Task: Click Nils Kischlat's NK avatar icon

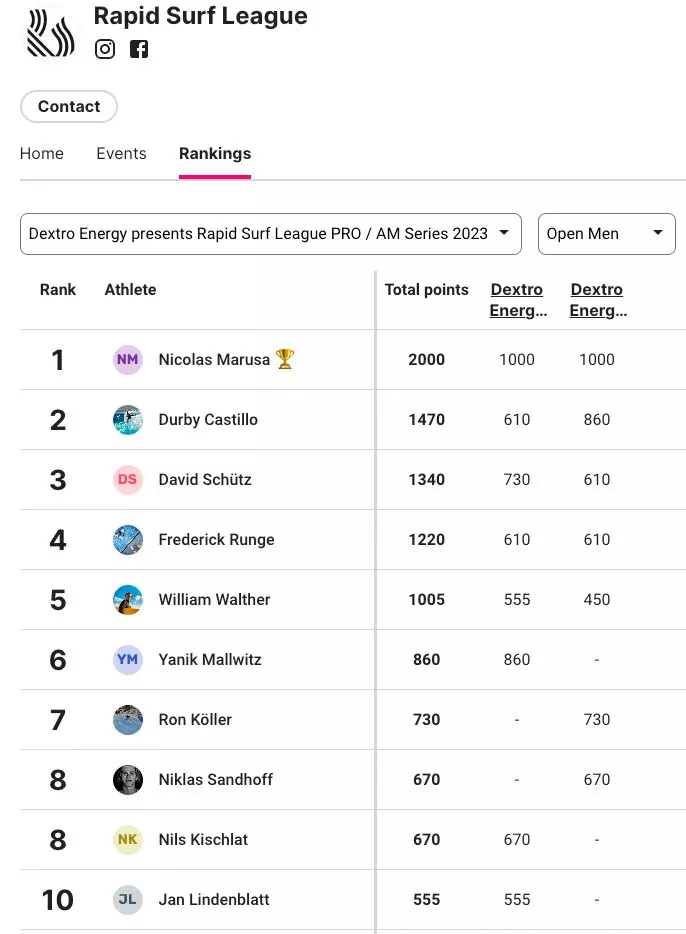Action: [127, 840]
